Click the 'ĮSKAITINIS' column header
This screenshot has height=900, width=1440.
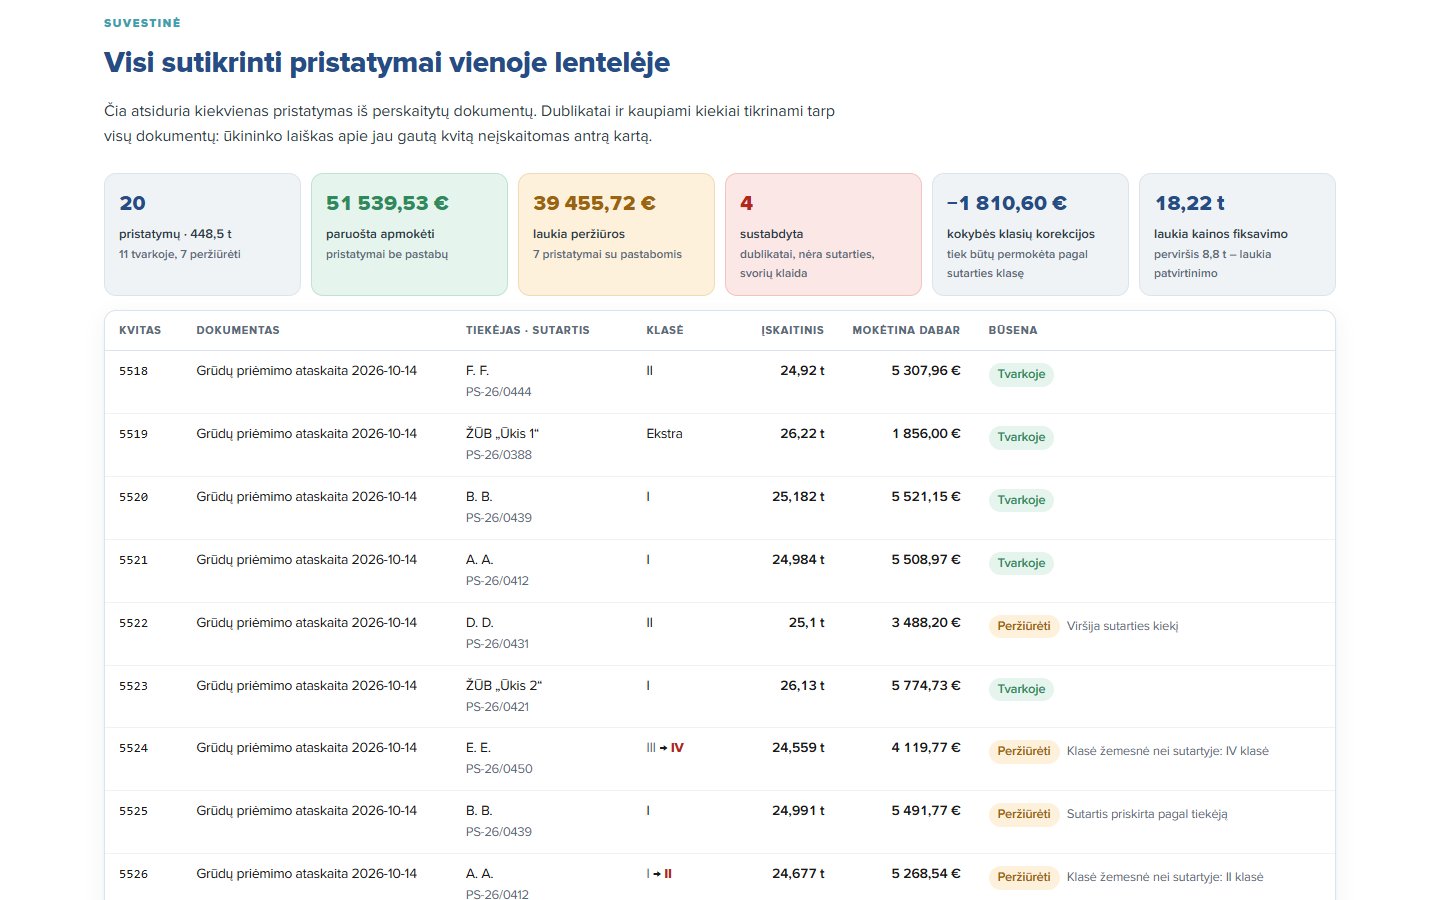click(x=793, y=330)
